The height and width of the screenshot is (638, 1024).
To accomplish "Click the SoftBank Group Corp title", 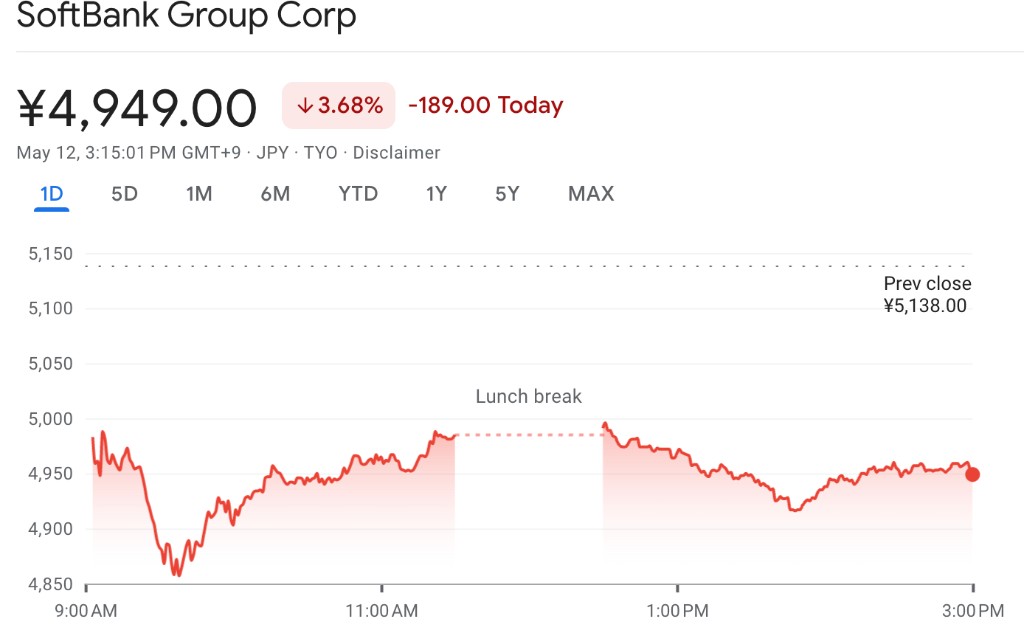I will [187, 17].
